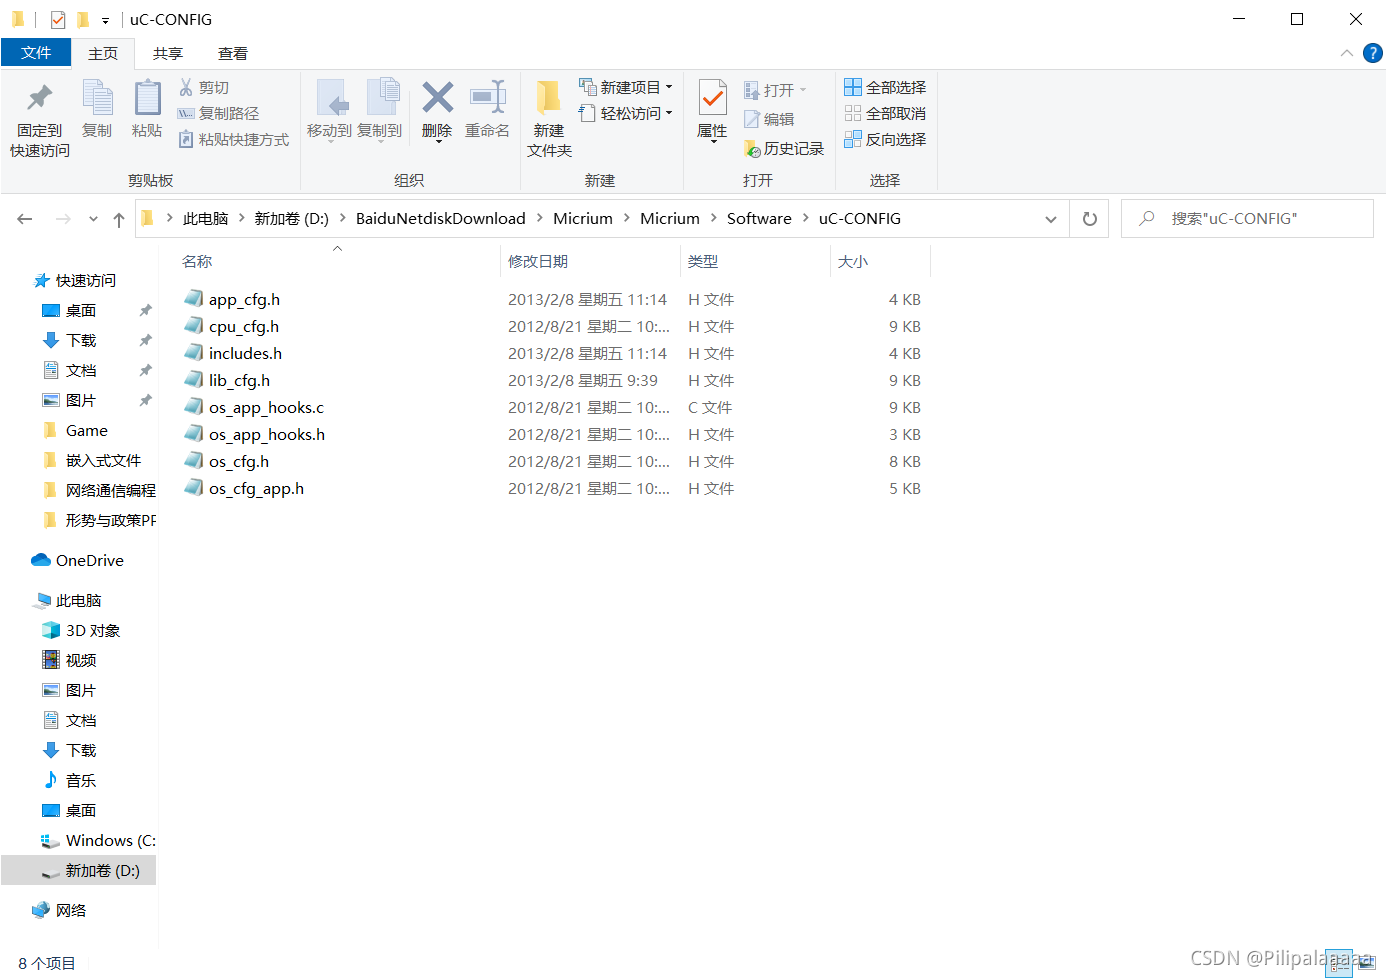Screen dimensions: 1387x979
Task: Click the BaiduNetdiskDownload breadcrumb
Action: tap(441, 219)
